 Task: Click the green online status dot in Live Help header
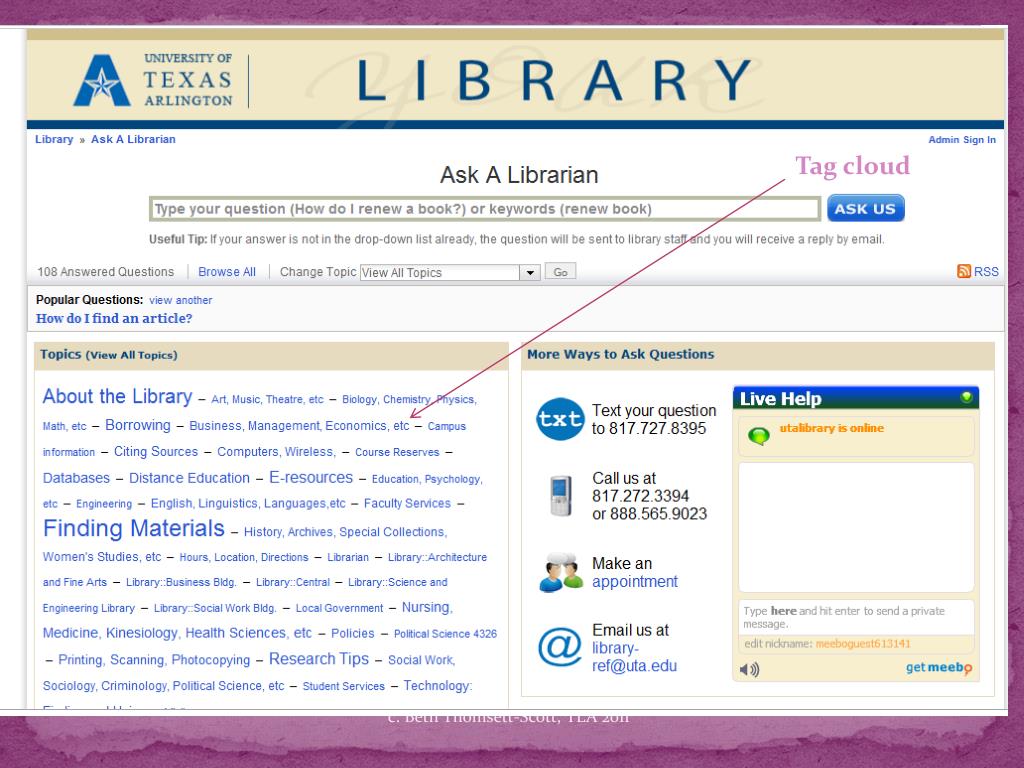966,396
